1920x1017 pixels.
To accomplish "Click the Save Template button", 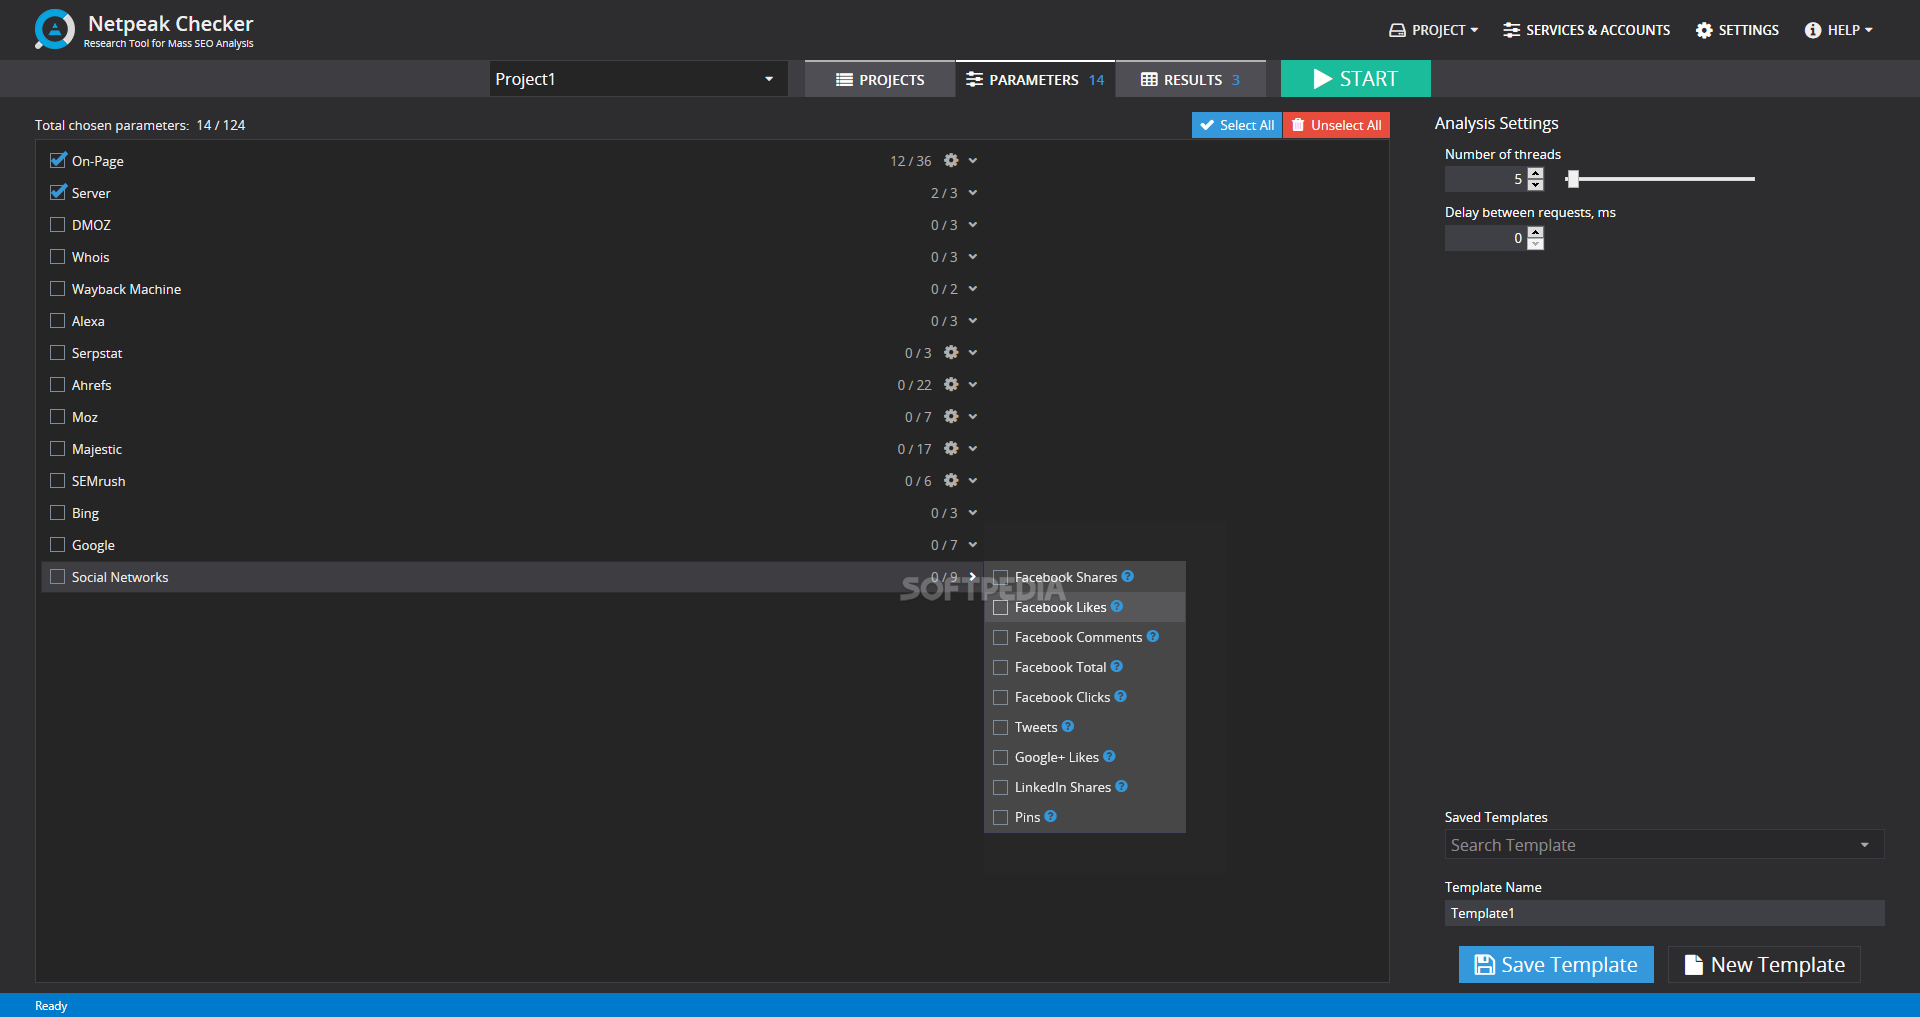I will [x=1556, y=964].
